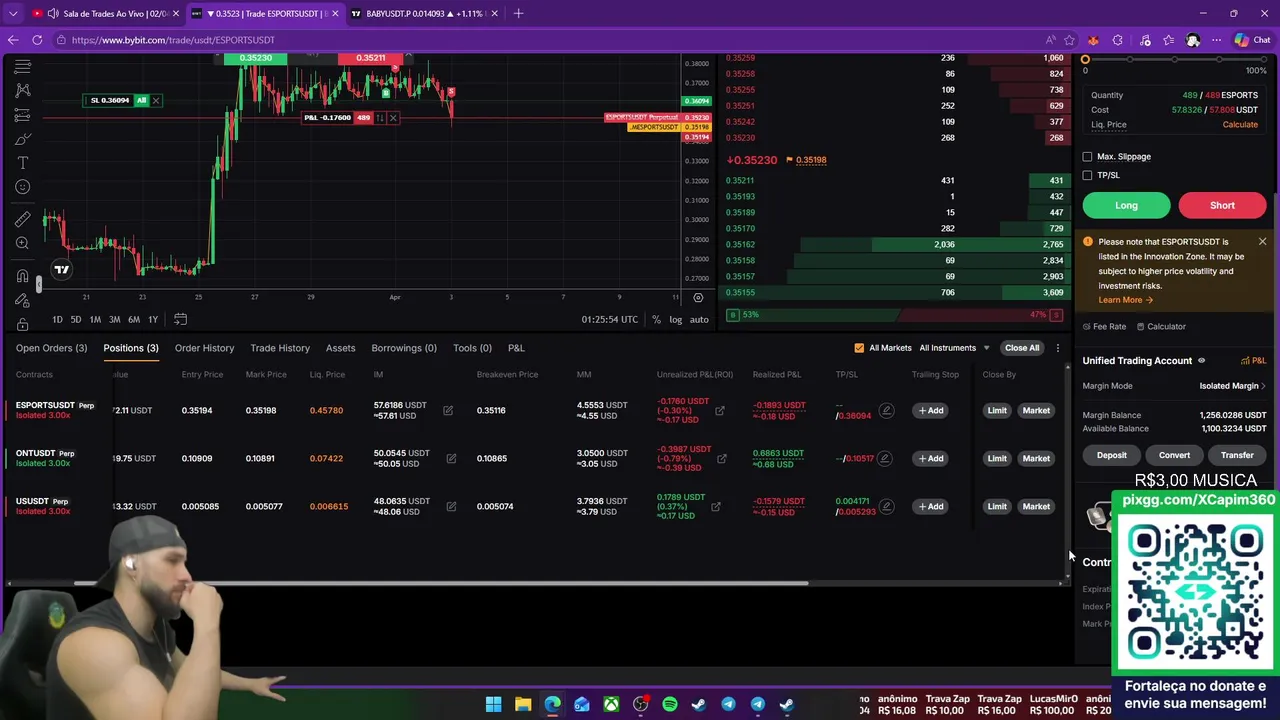1280x720 pixels.
Task: Edit ESPORTSUSDT margin icon
Action: coord(448,410)
